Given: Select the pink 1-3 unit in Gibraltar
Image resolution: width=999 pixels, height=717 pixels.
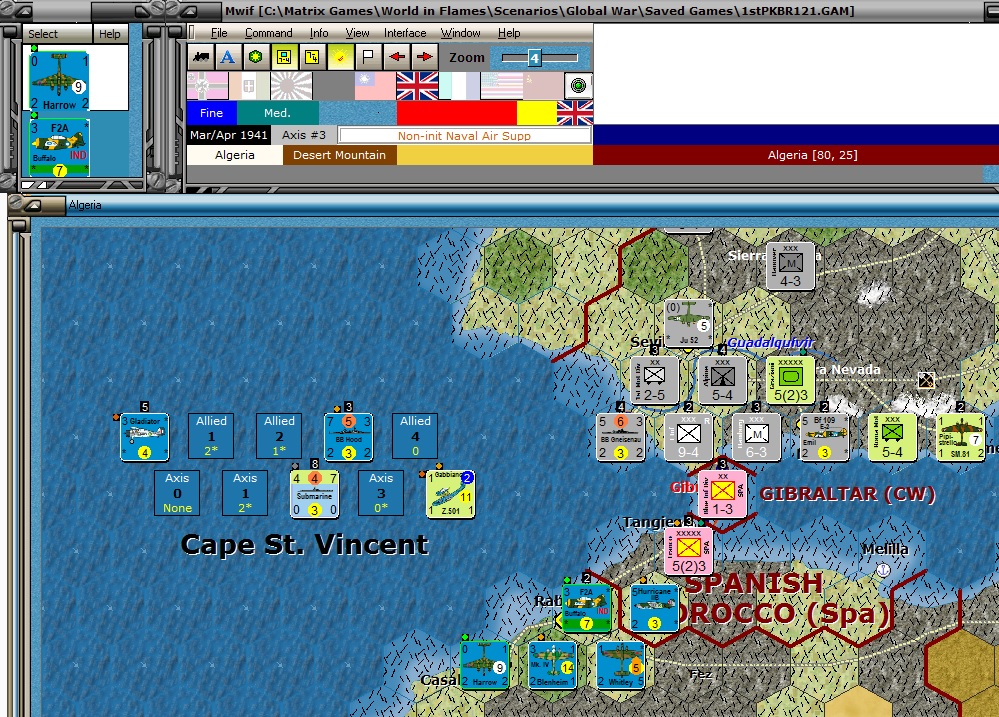Looking at the screenshot, I should pos(722,495).
